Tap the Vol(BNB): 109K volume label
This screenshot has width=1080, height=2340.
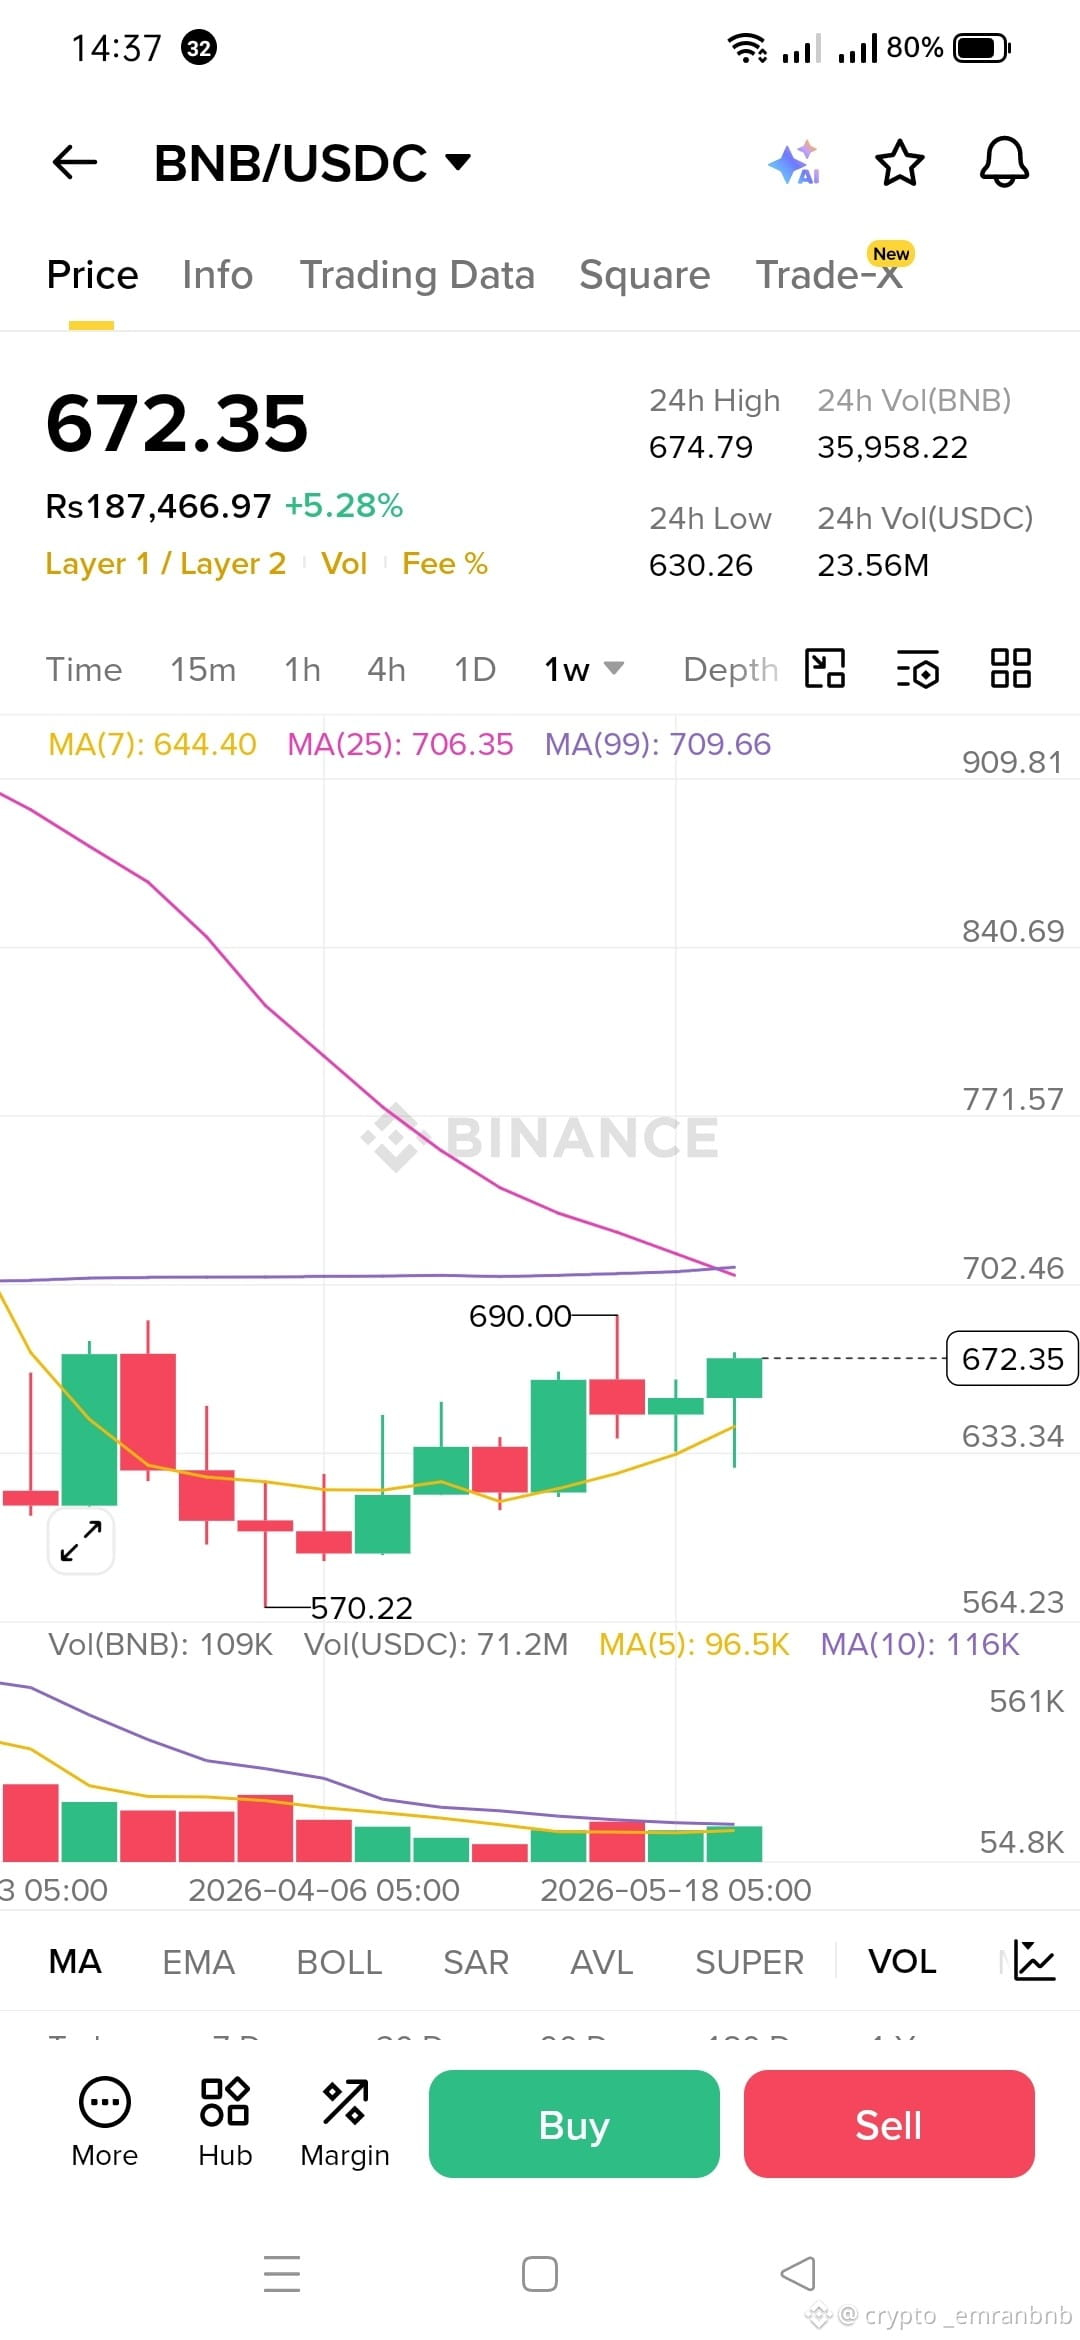click(x=160, y=1644)
